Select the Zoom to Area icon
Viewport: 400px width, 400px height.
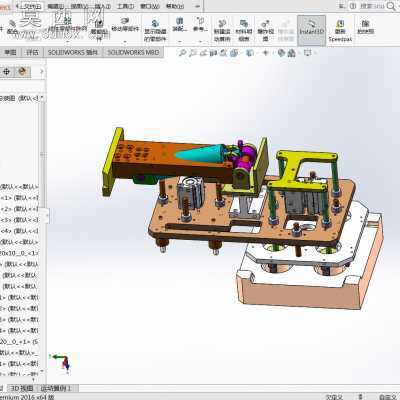click(x=193, y=53)
